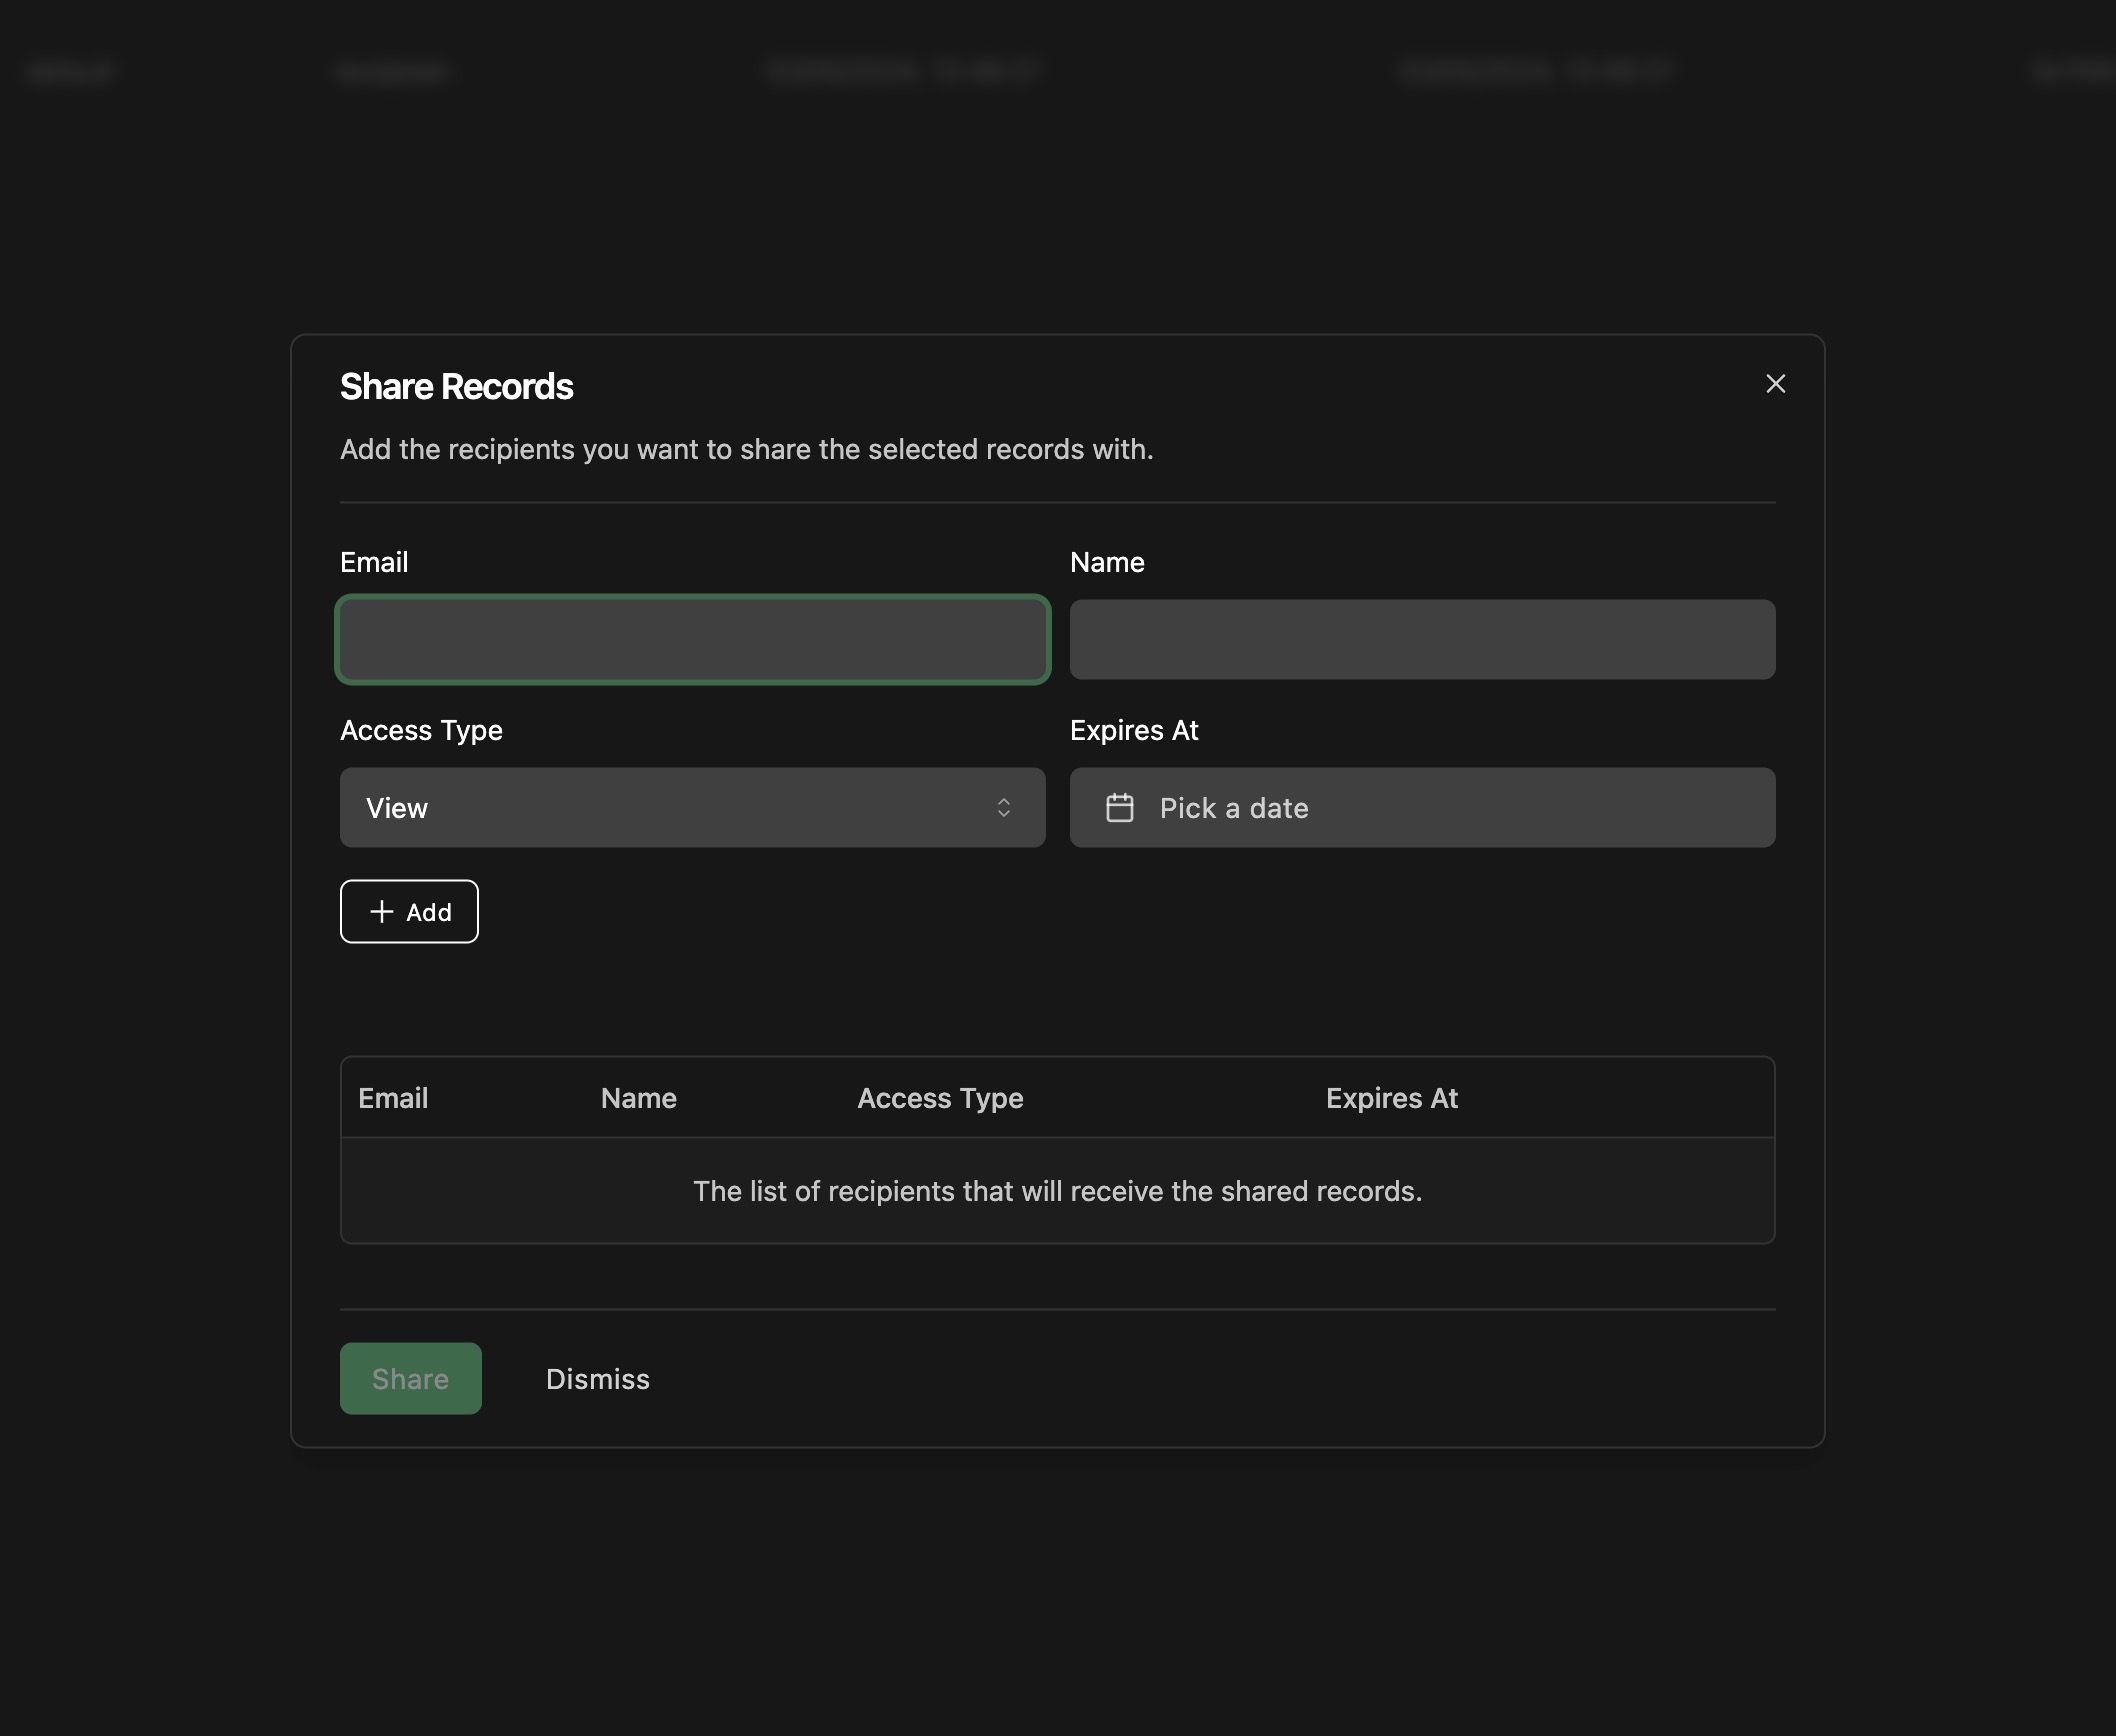Click the Dismiss button
Image resolution: width=2116 pixels, height=1736 pixels.
pos(598,1378)
